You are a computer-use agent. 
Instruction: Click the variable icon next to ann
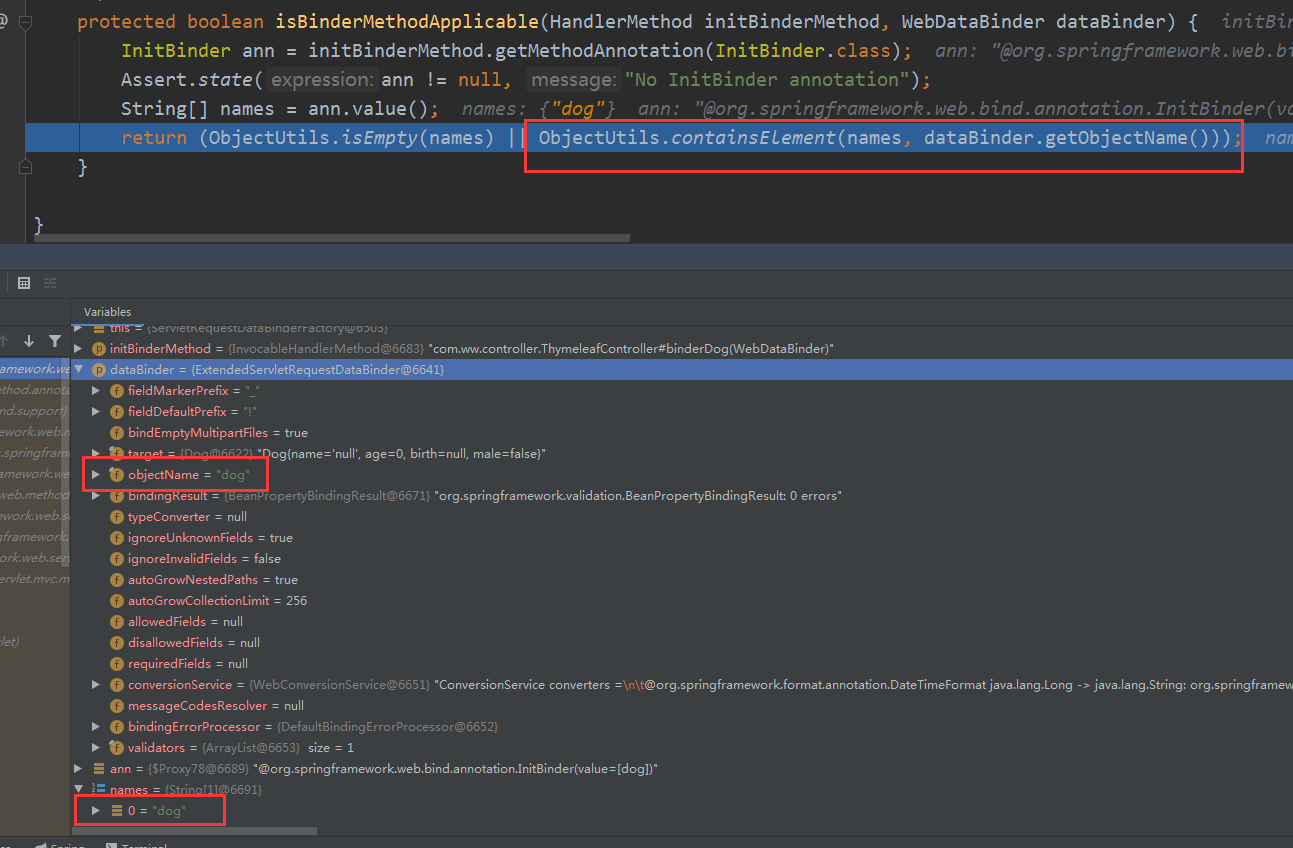(99, 769)
